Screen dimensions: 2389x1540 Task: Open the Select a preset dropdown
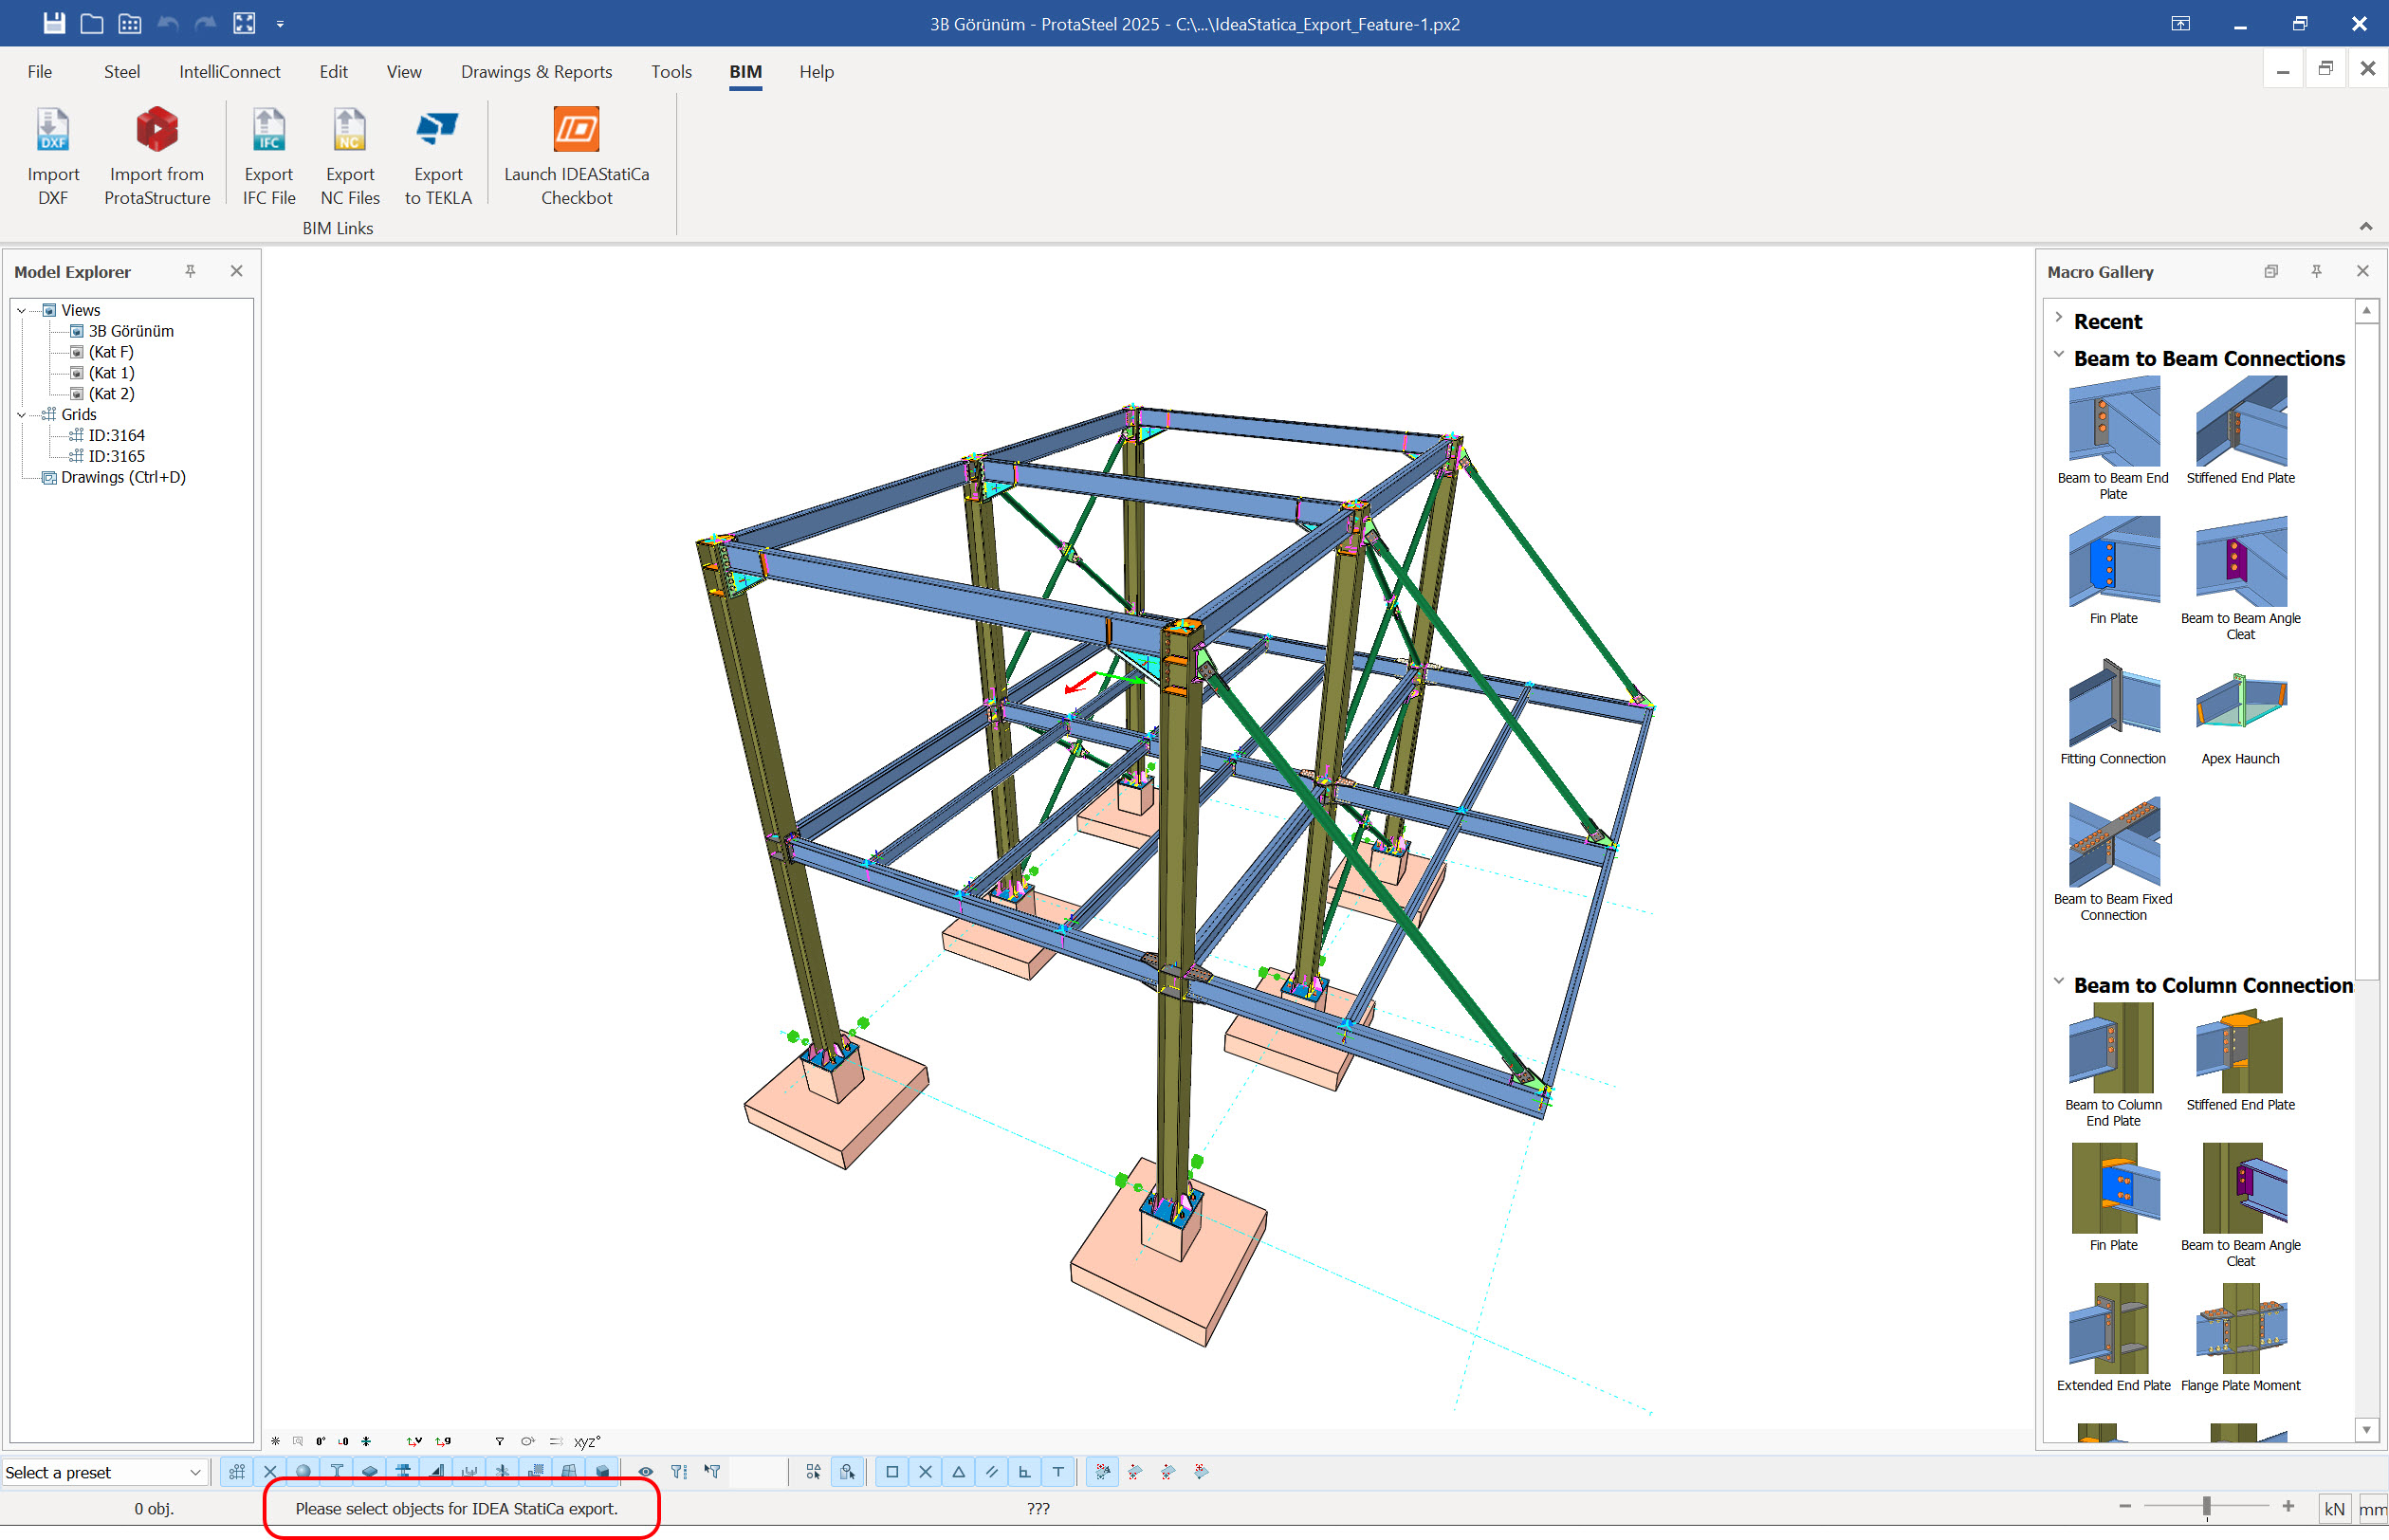click(195, 1472)
